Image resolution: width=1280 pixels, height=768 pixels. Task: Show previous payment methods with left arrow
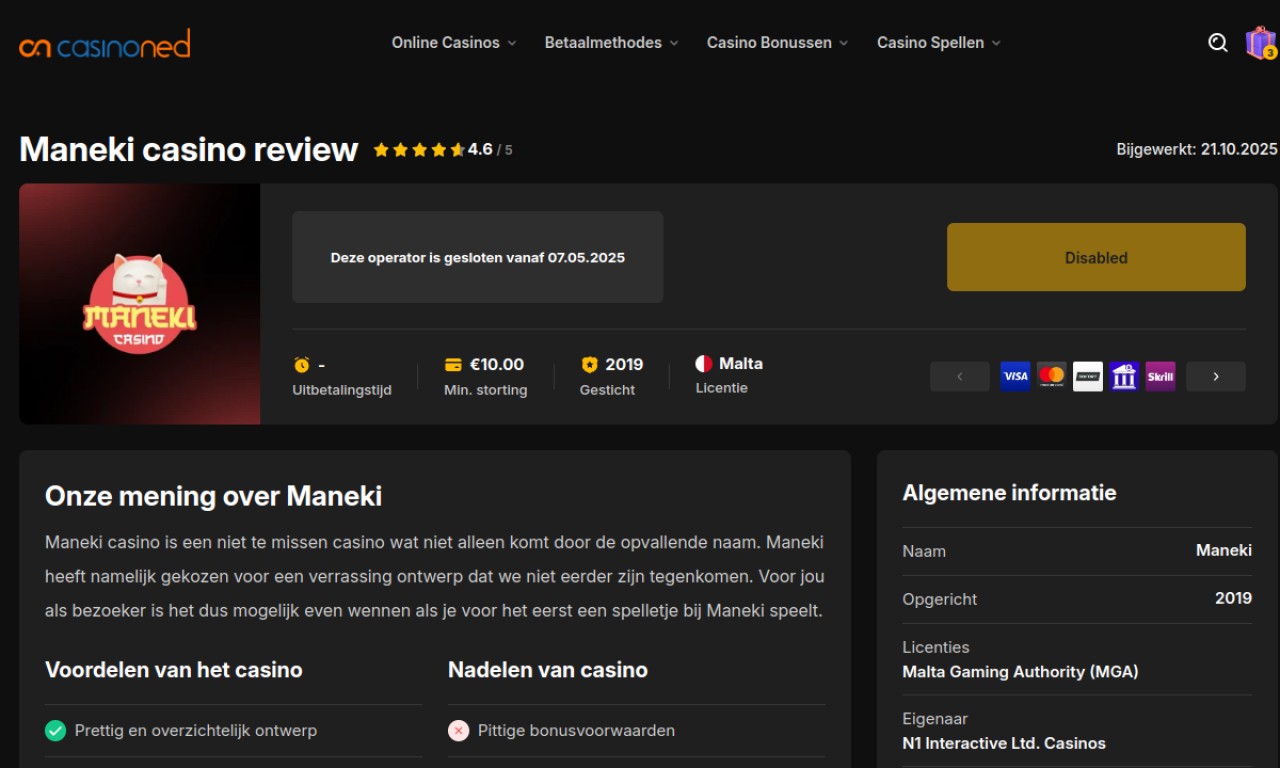959,376
